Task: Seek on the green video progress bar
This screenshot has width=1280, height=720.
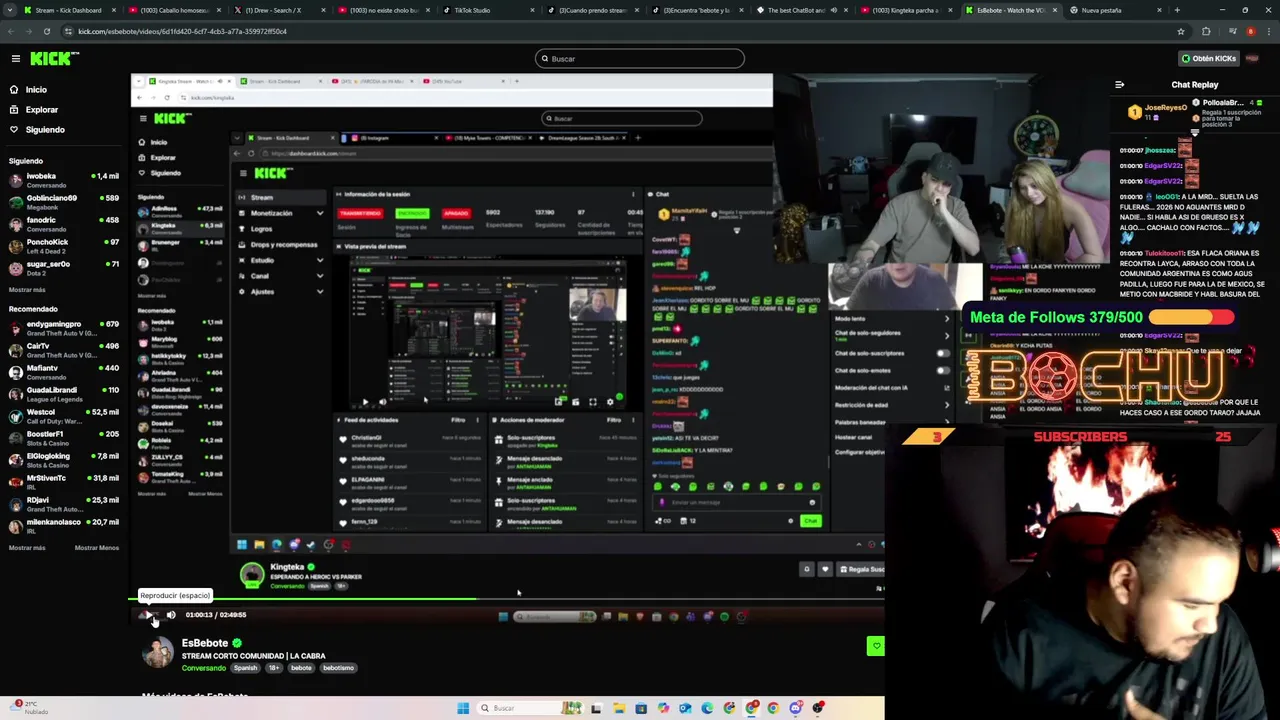Action: click(x=506, y=599)
